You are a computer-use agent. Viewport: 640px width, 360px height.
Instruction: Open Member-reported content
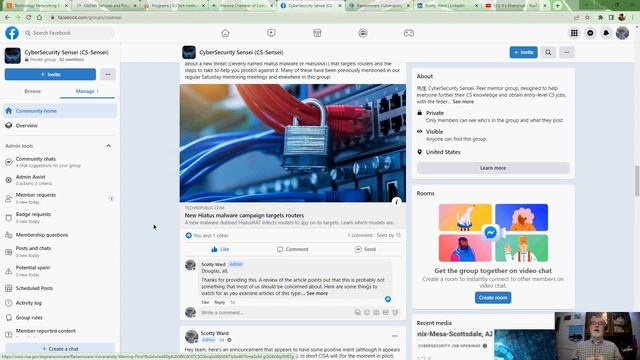tap(60, 332)
